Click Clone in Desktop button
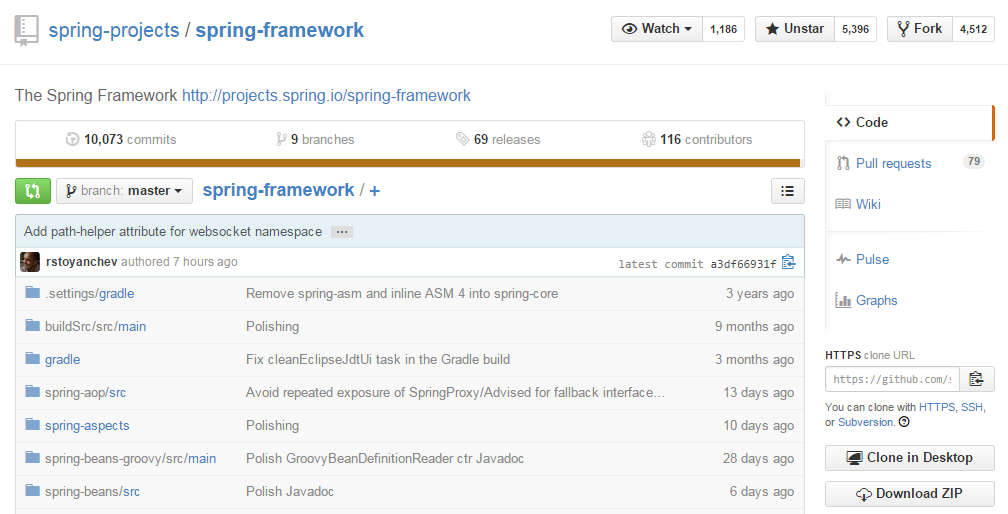1008x514 pixels. (x=910, y=457)
